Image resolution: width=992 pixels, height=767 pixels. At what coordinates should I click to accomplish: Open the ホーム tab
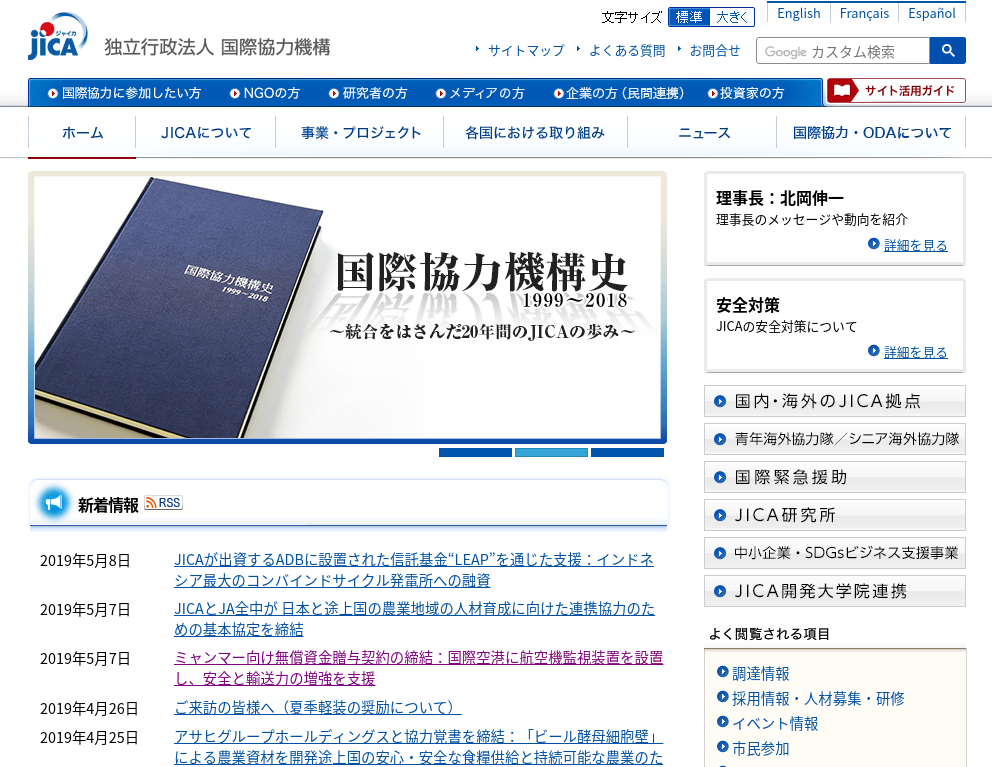[82, 133]
